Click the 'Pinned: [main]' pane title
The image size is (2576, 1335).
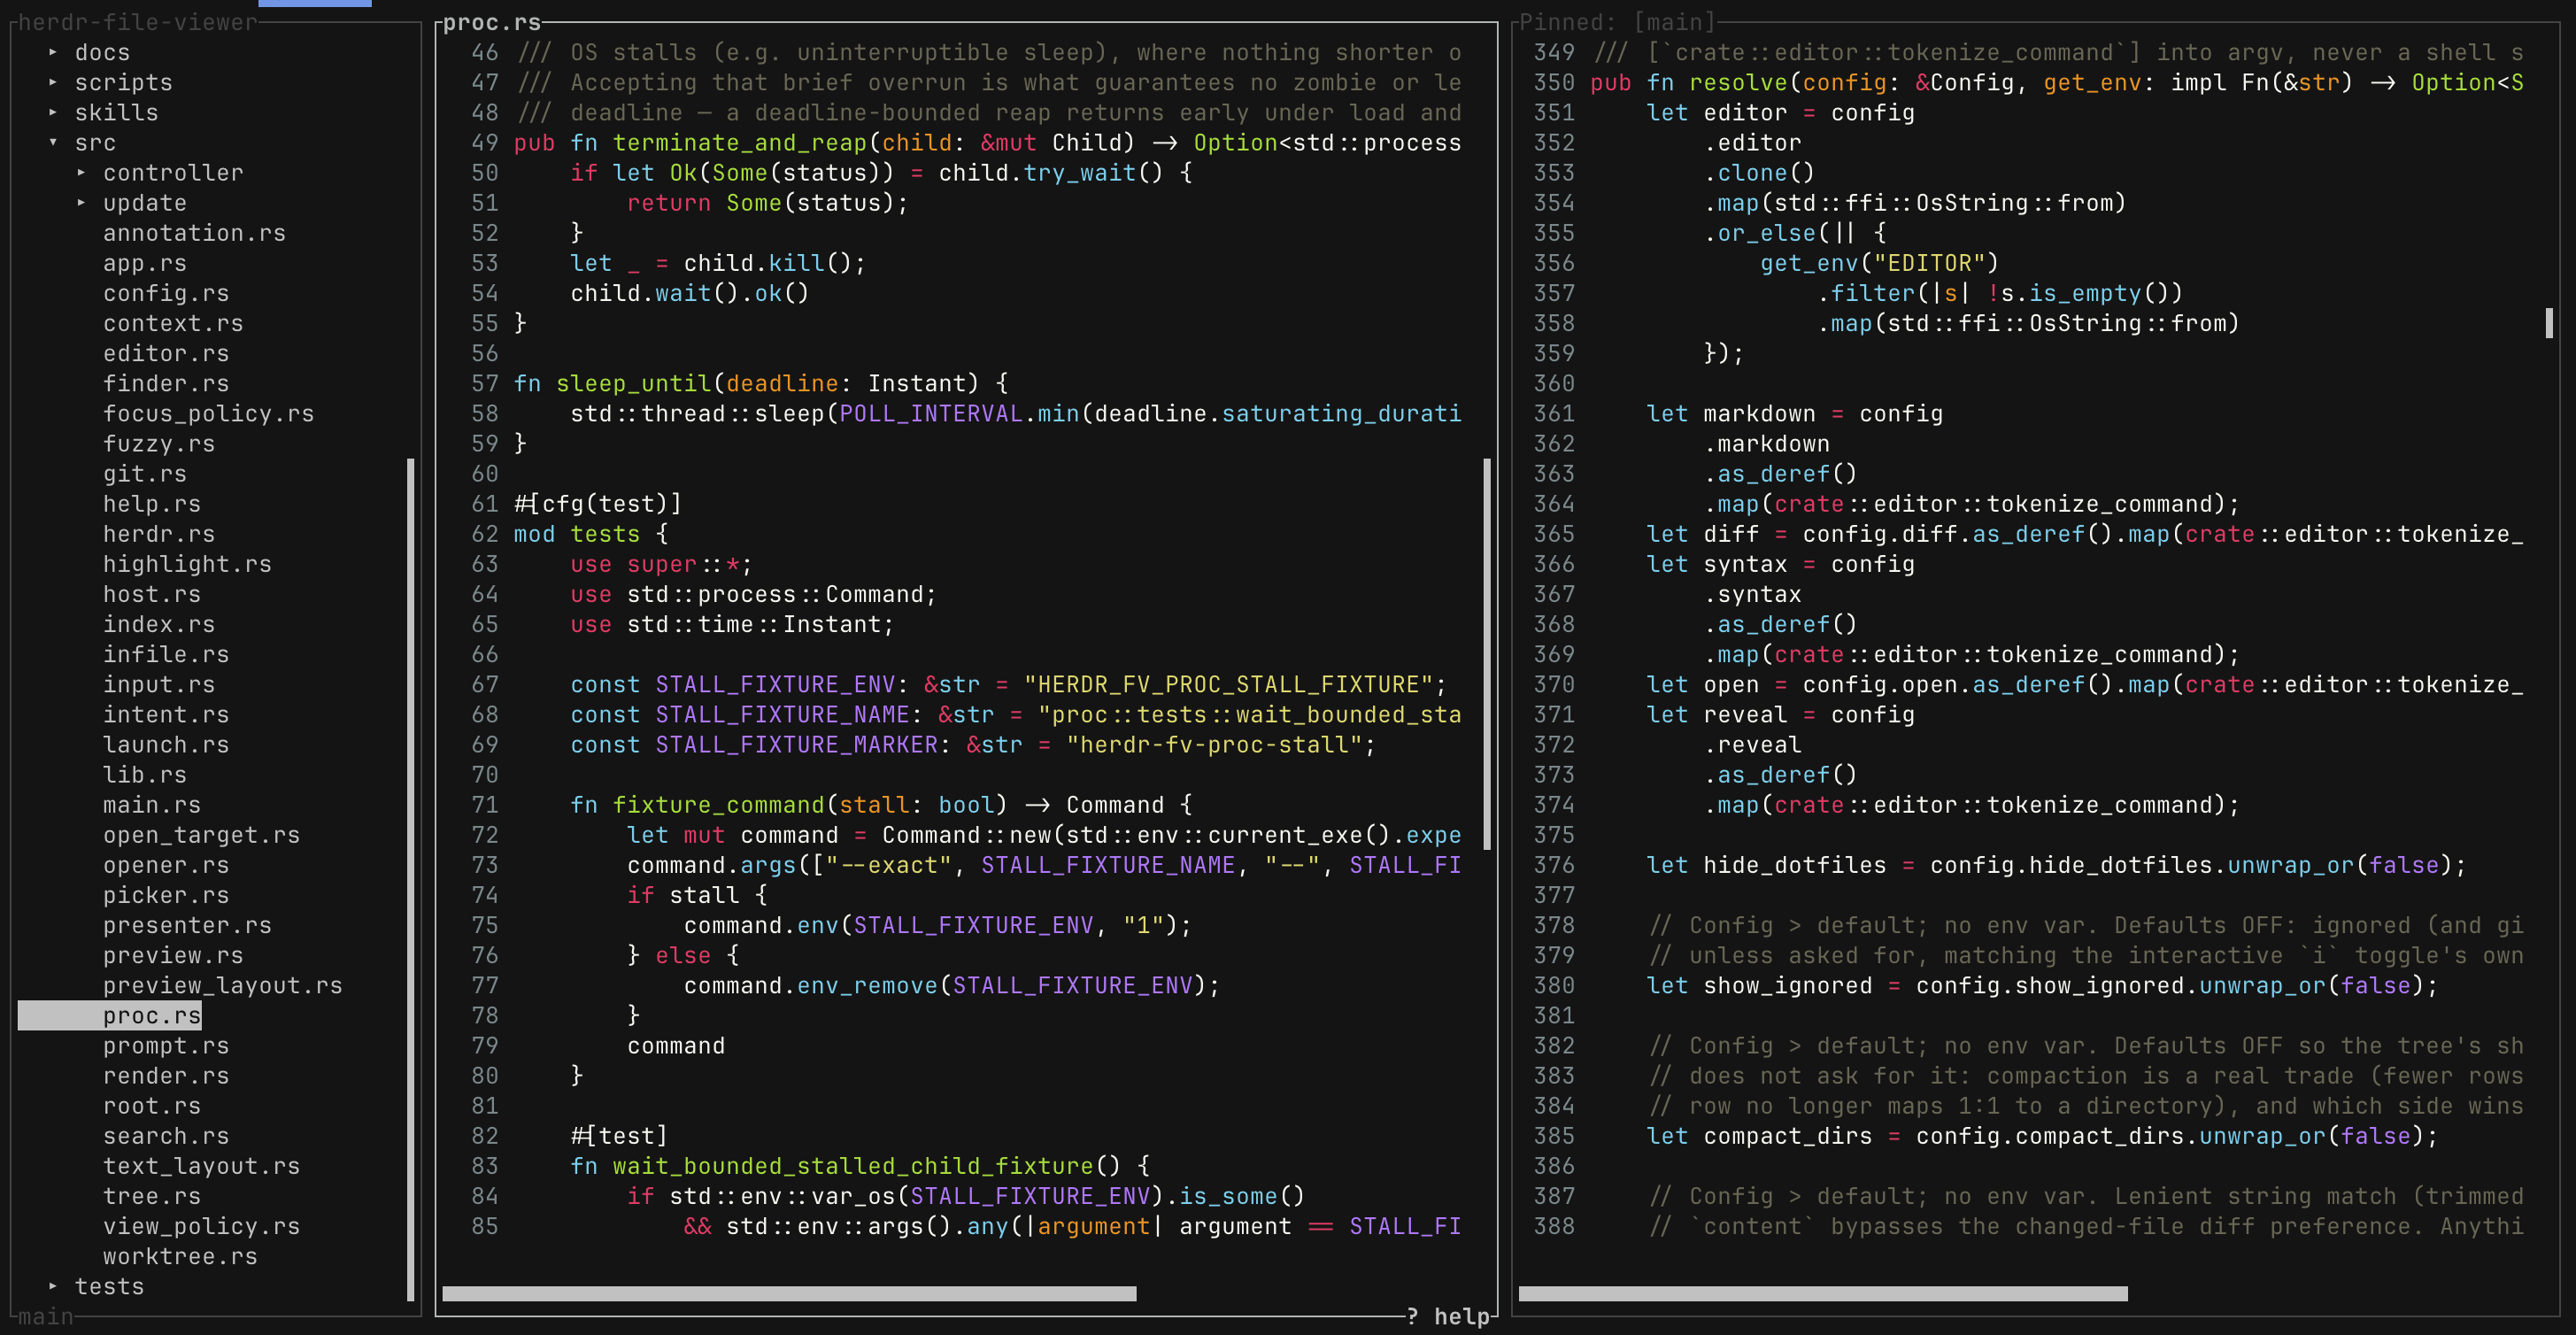[x=1617, y=22]
